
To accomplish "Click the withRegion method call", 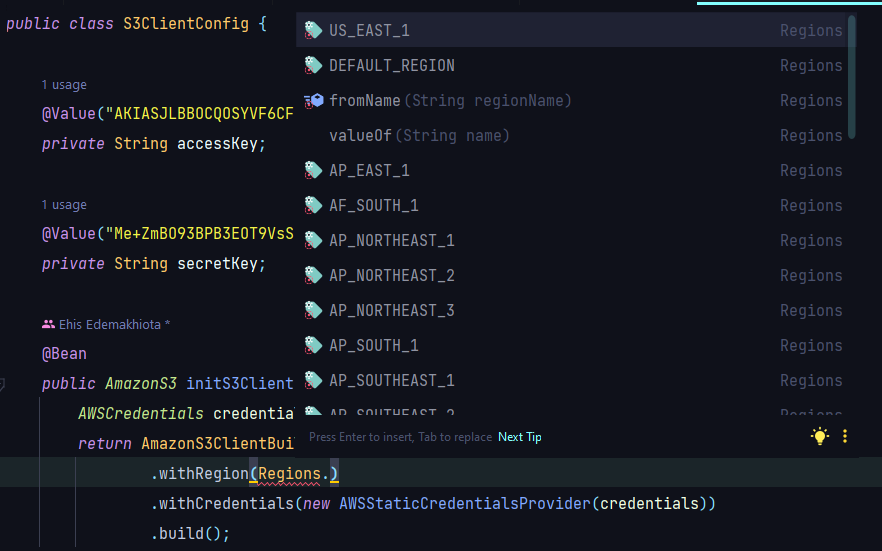I will point(204,474).
